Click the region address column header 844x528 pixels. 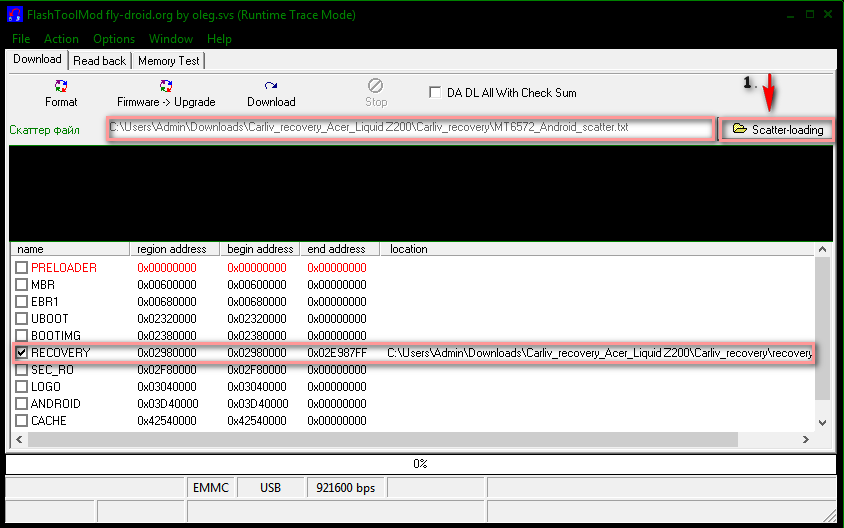(171, 249)
